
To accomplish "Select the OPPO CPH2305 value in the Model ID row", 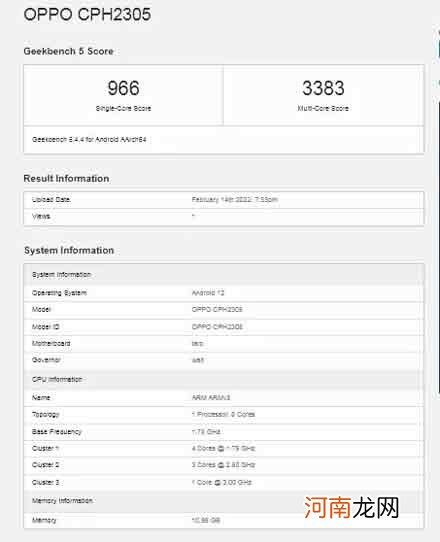I will [217, 327].
